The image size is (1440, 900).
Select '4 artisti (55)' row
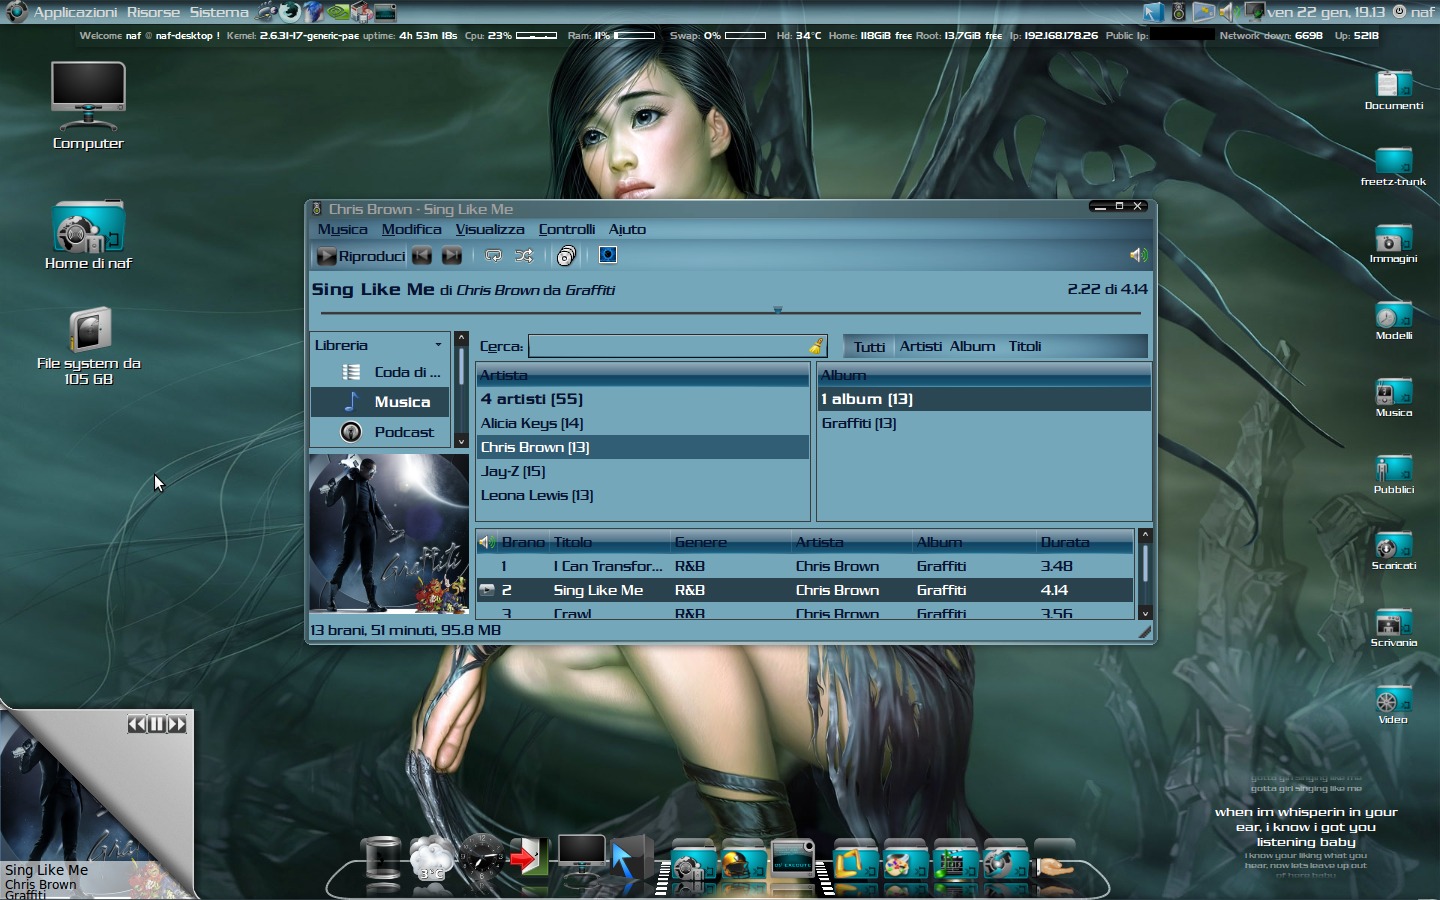[x=642, y=399]
